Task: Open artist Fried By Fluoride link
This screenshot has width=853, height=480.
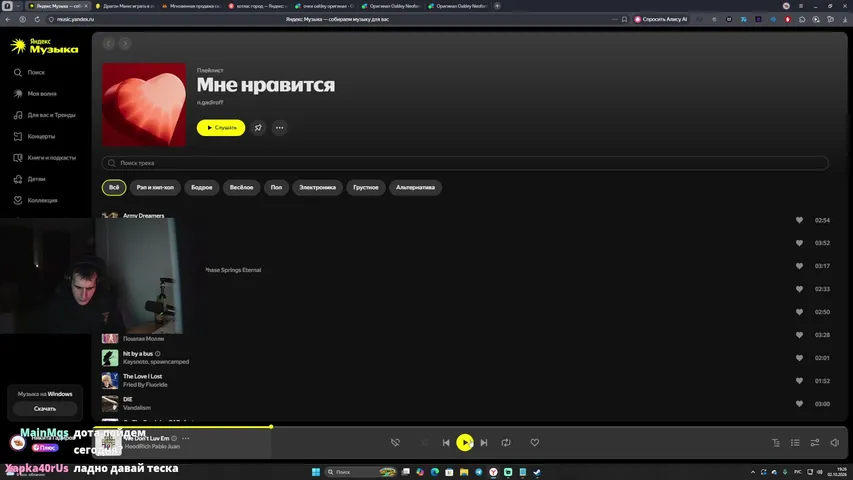Action: [x=145, y=384]
